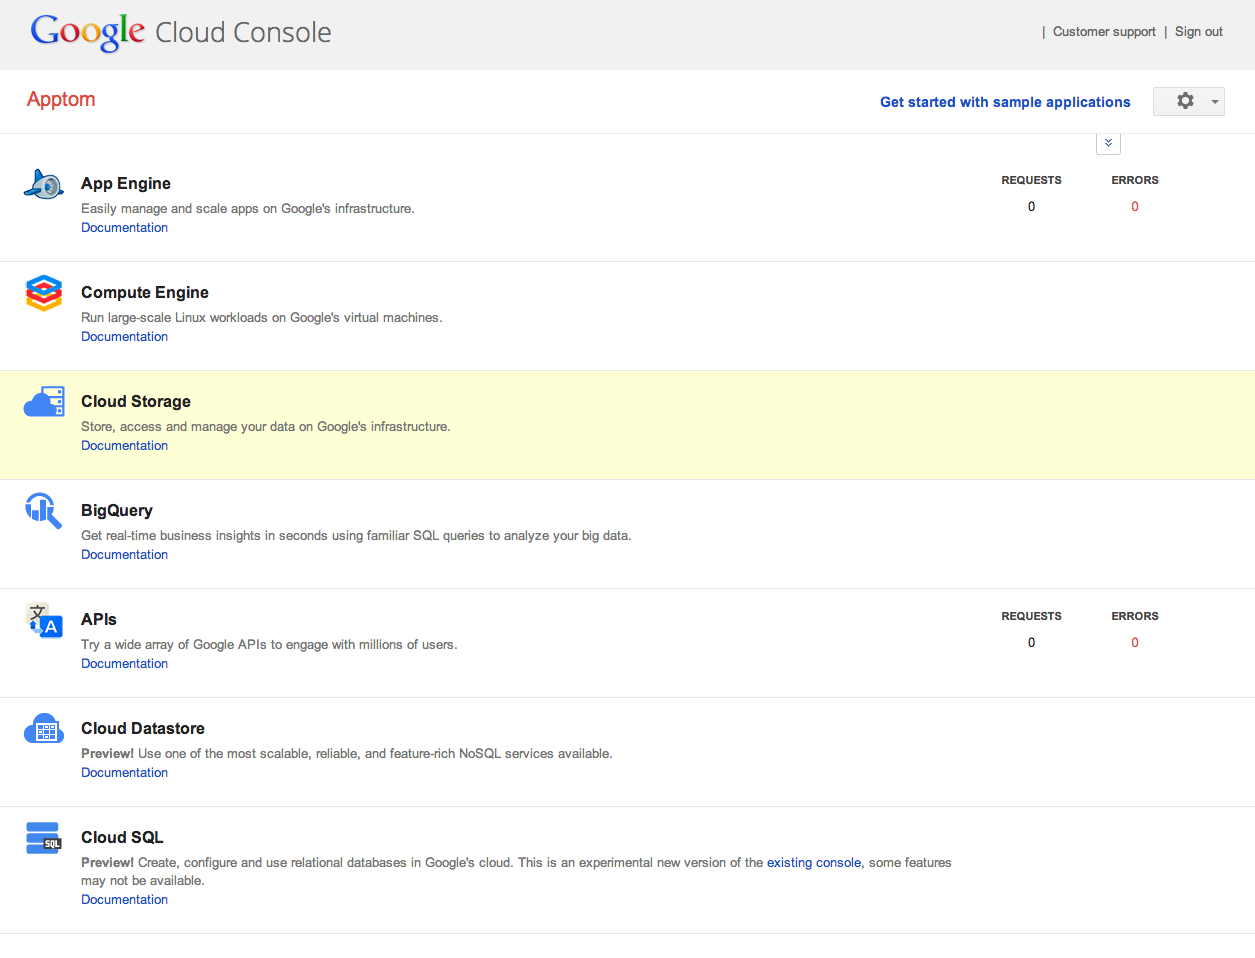Open BigQuery Documentation link

pos(124,555)
